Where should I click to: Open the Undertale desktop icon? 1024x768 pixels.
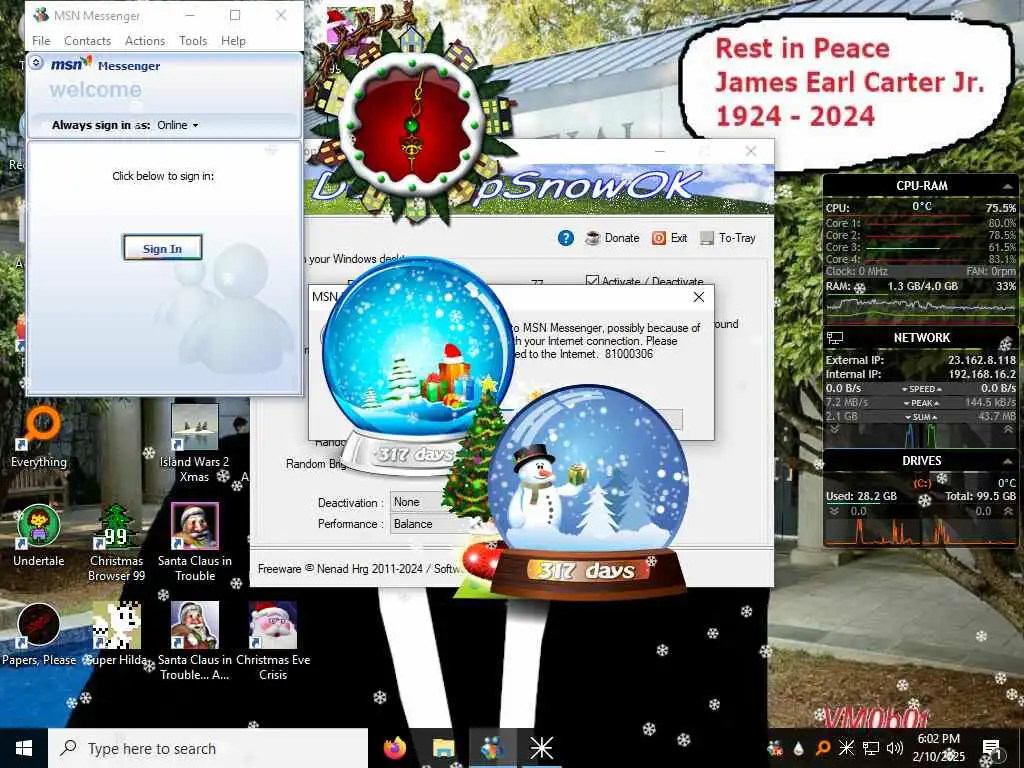39,536
